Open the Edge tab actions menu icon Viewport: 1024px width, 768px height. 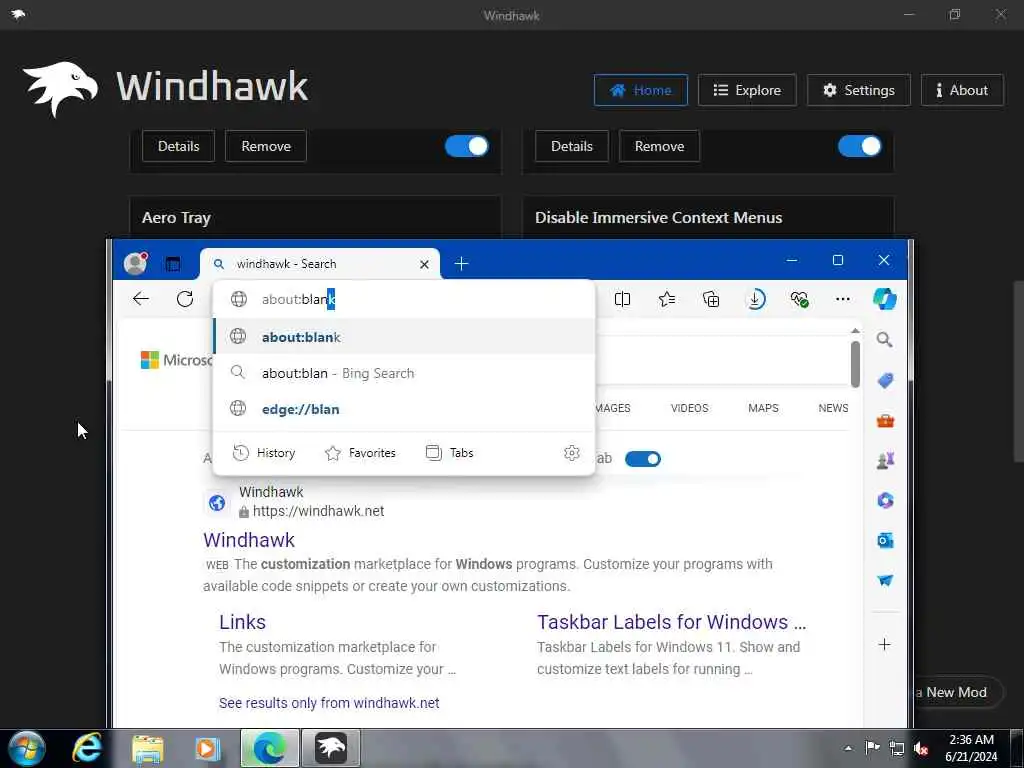coord(172,264)
